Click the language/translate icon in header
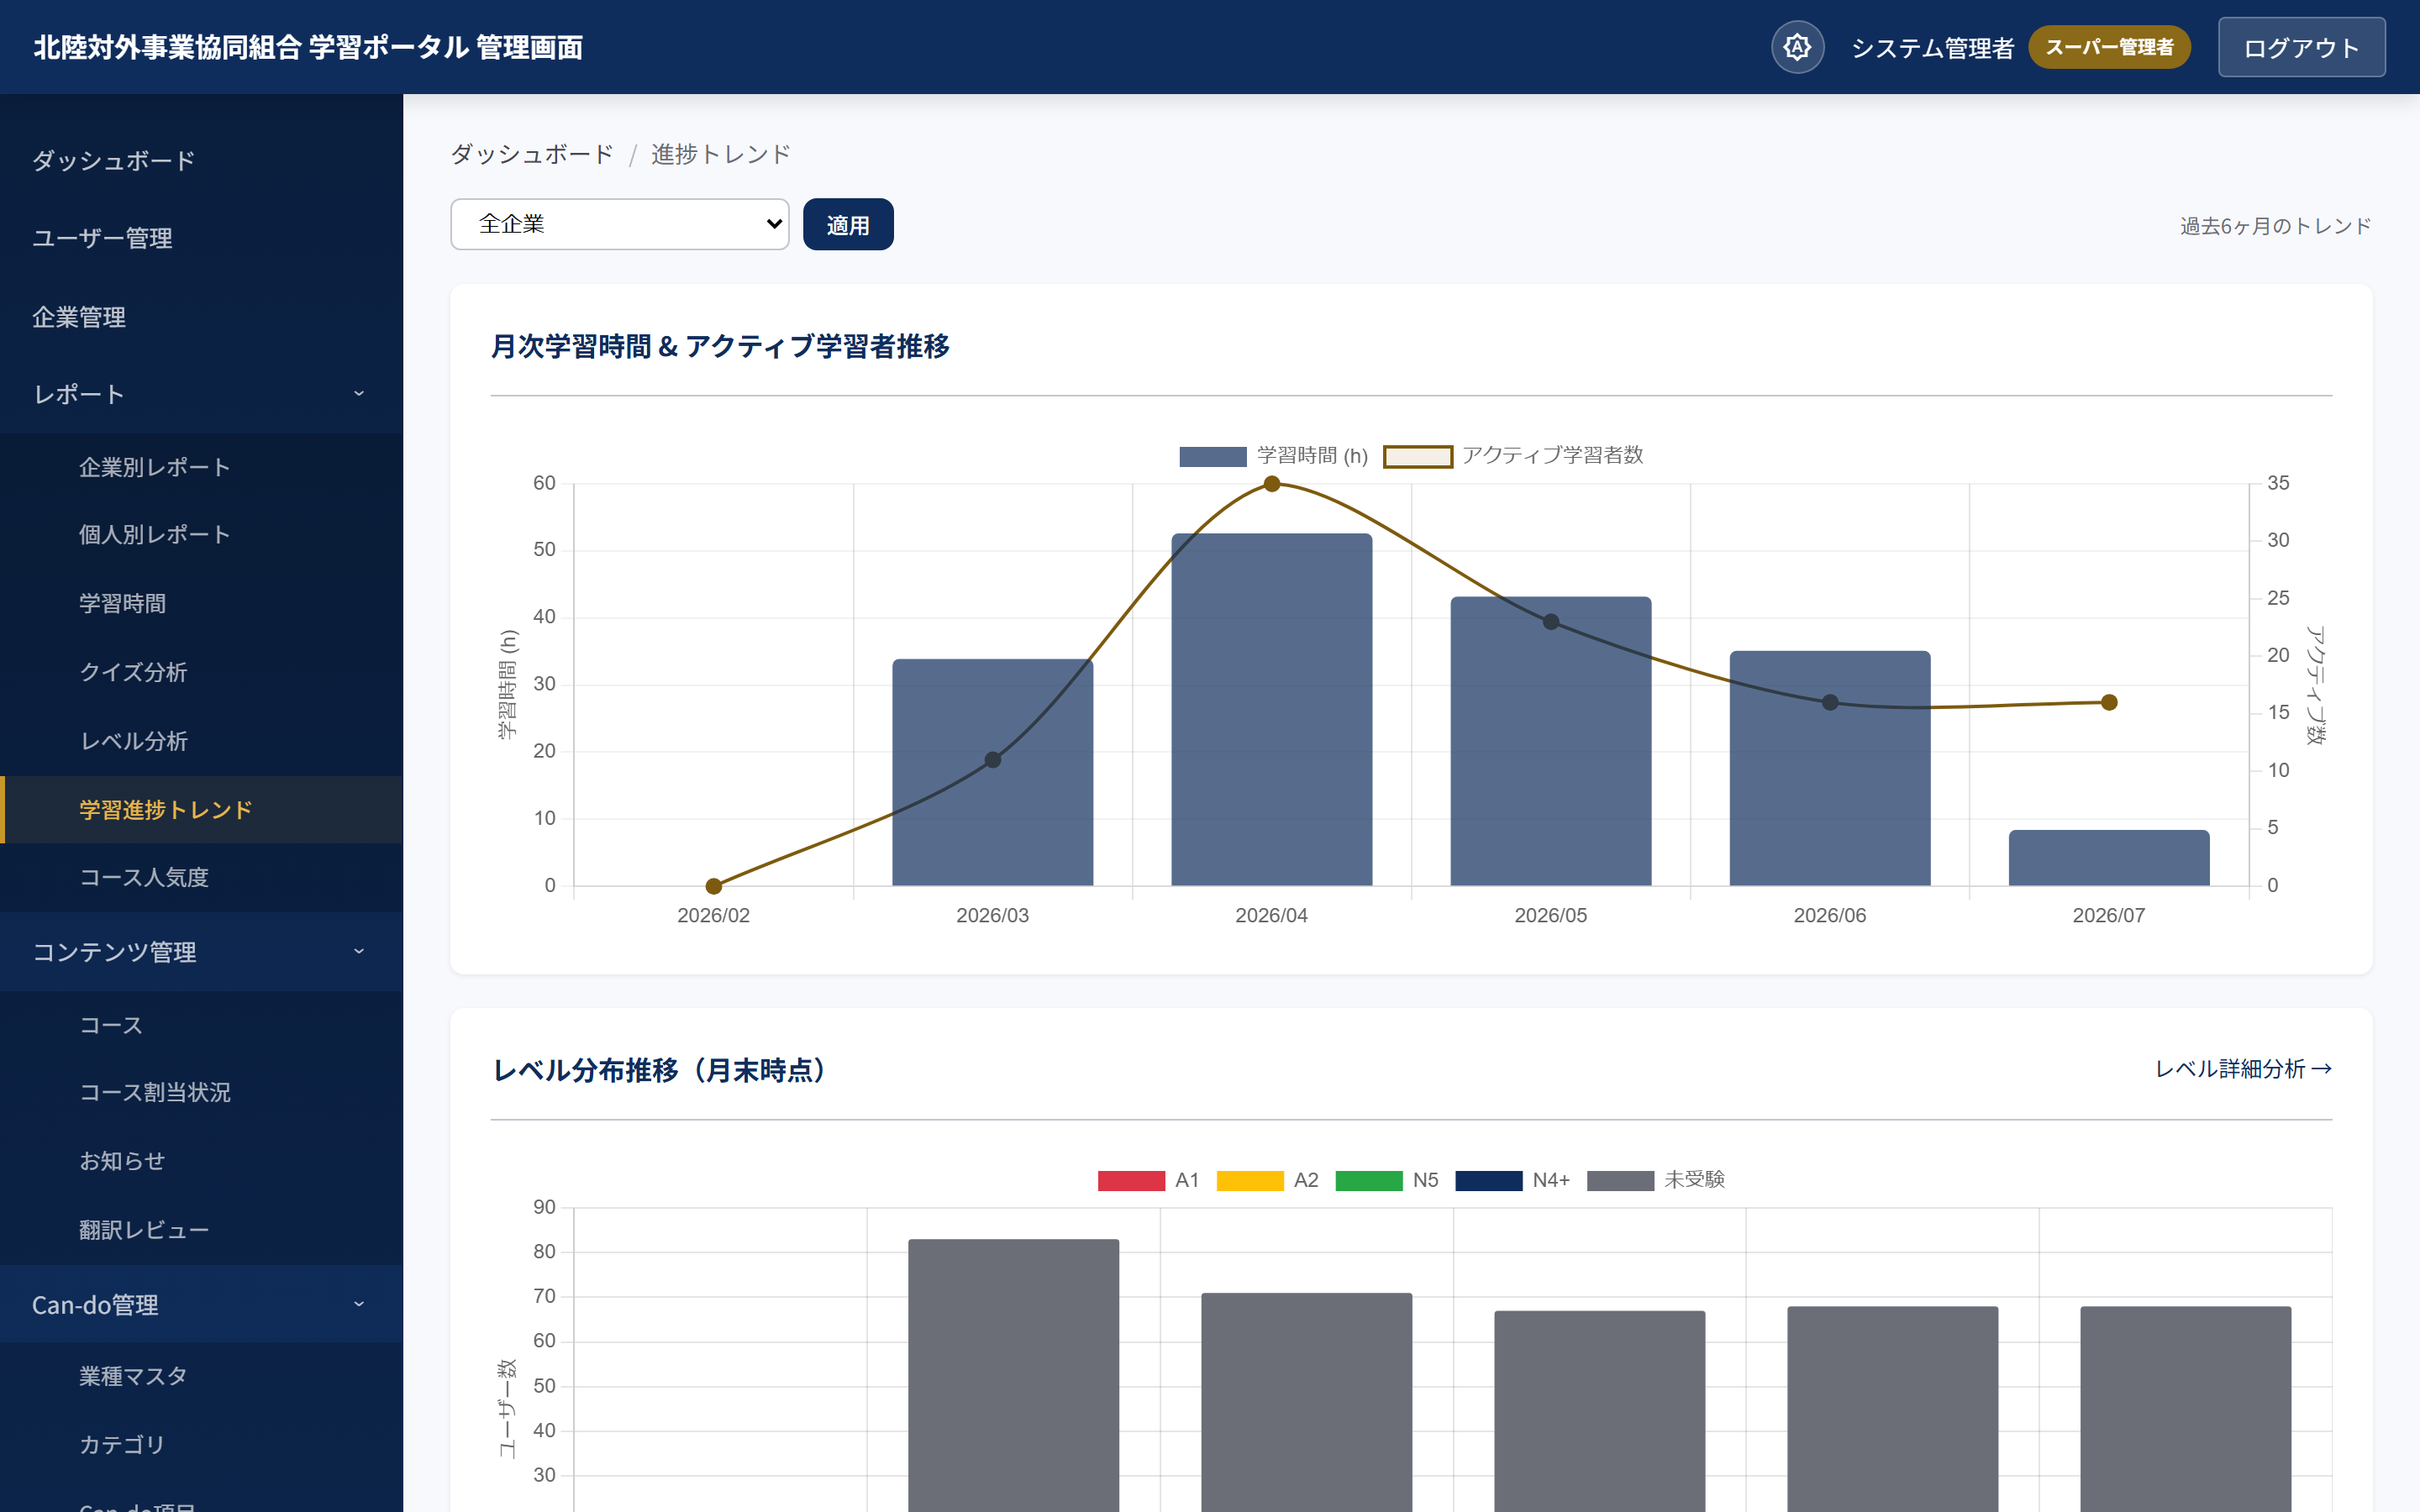Screen dimensions: 2420x1512 pyautogui.click(x=1797, y=47)
